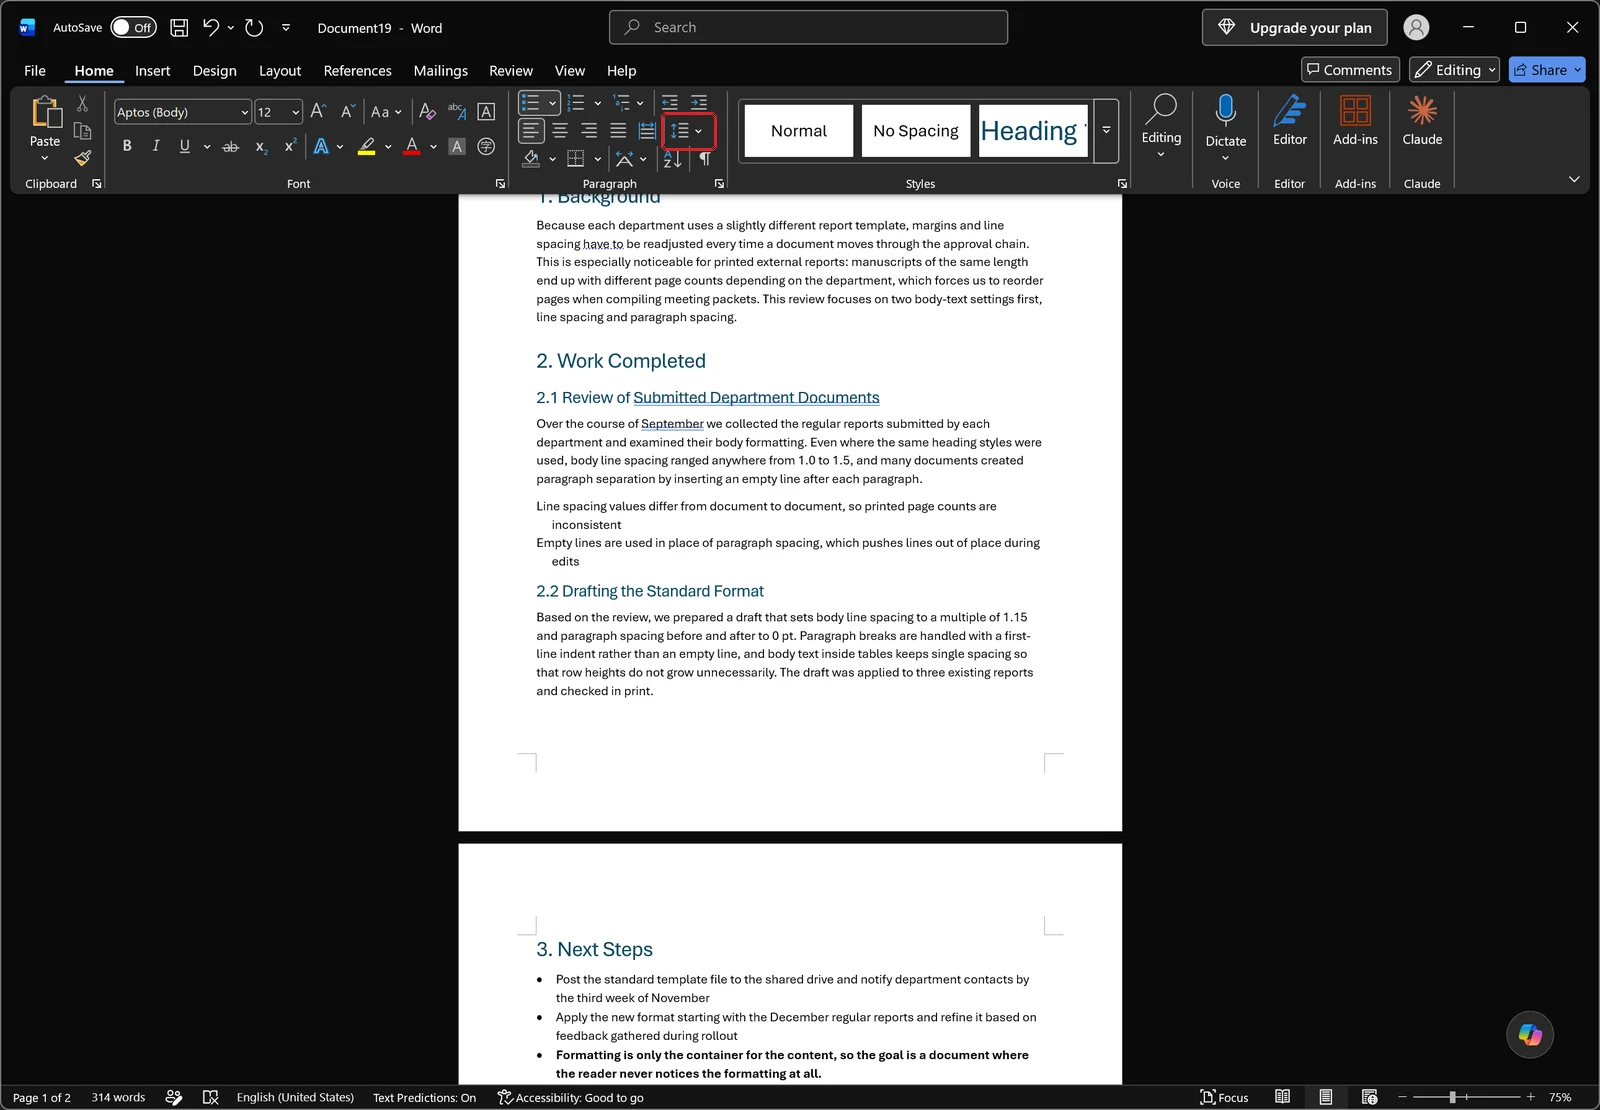The width and height of the screenshot is (1600, 1110).
Task: Clear all formatting from selection
Action: [427, 112]
